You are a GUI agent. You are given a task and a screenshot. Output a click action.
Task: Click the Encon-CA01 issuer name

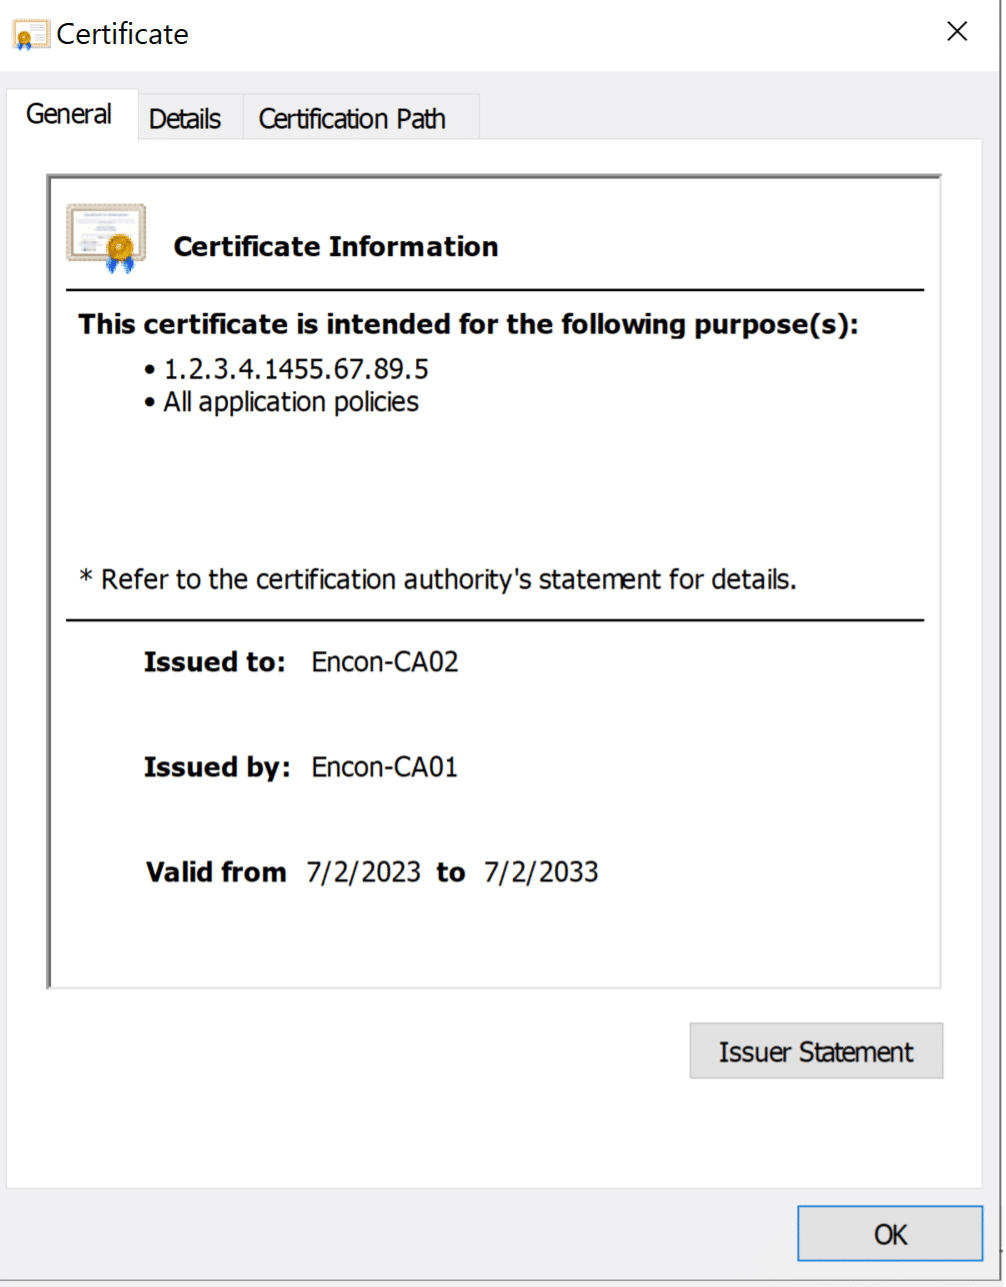(x=385, y=767)
